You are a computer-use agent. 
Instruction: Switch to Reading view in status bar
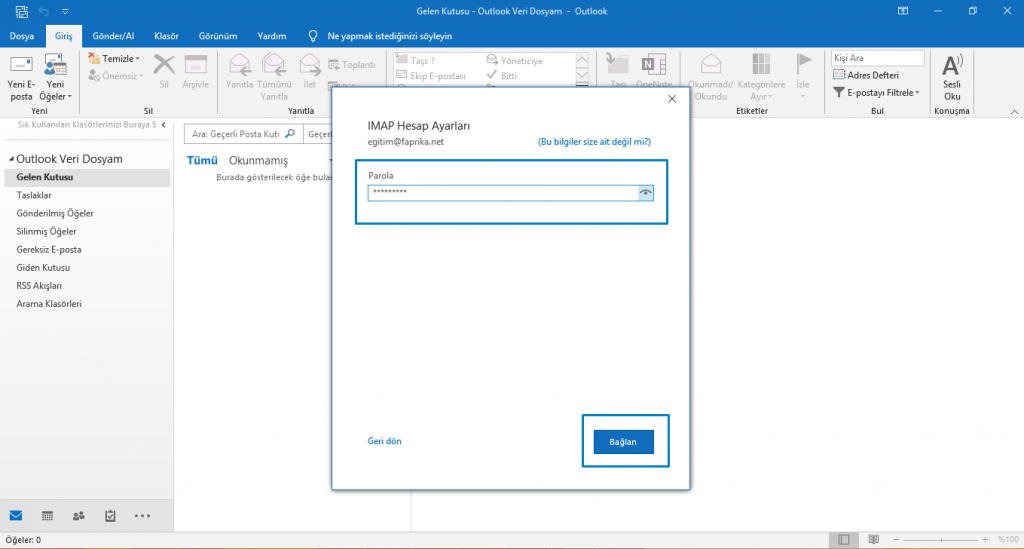(x=873, y=540)
